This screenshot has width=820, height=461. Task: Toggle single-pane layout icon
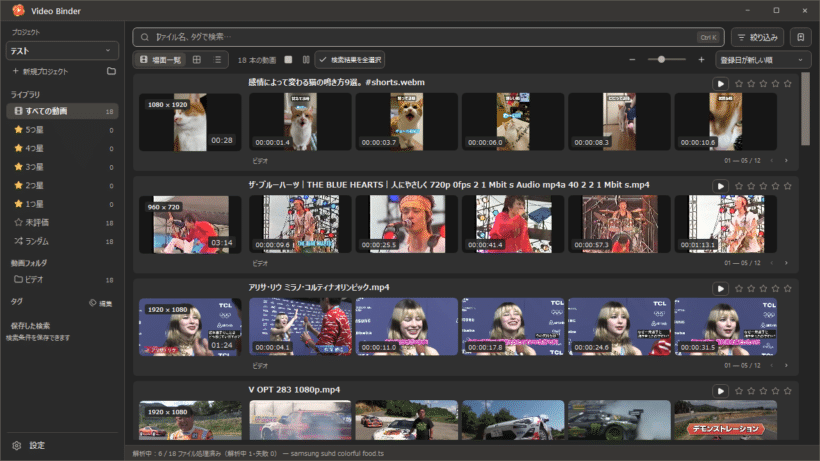pyautogui.click(x=288, y=60)
